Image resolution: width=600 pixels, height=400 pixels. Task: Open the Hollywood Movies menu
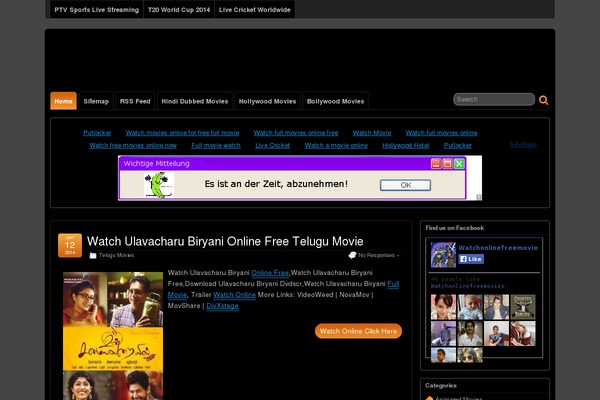point(267,101)
